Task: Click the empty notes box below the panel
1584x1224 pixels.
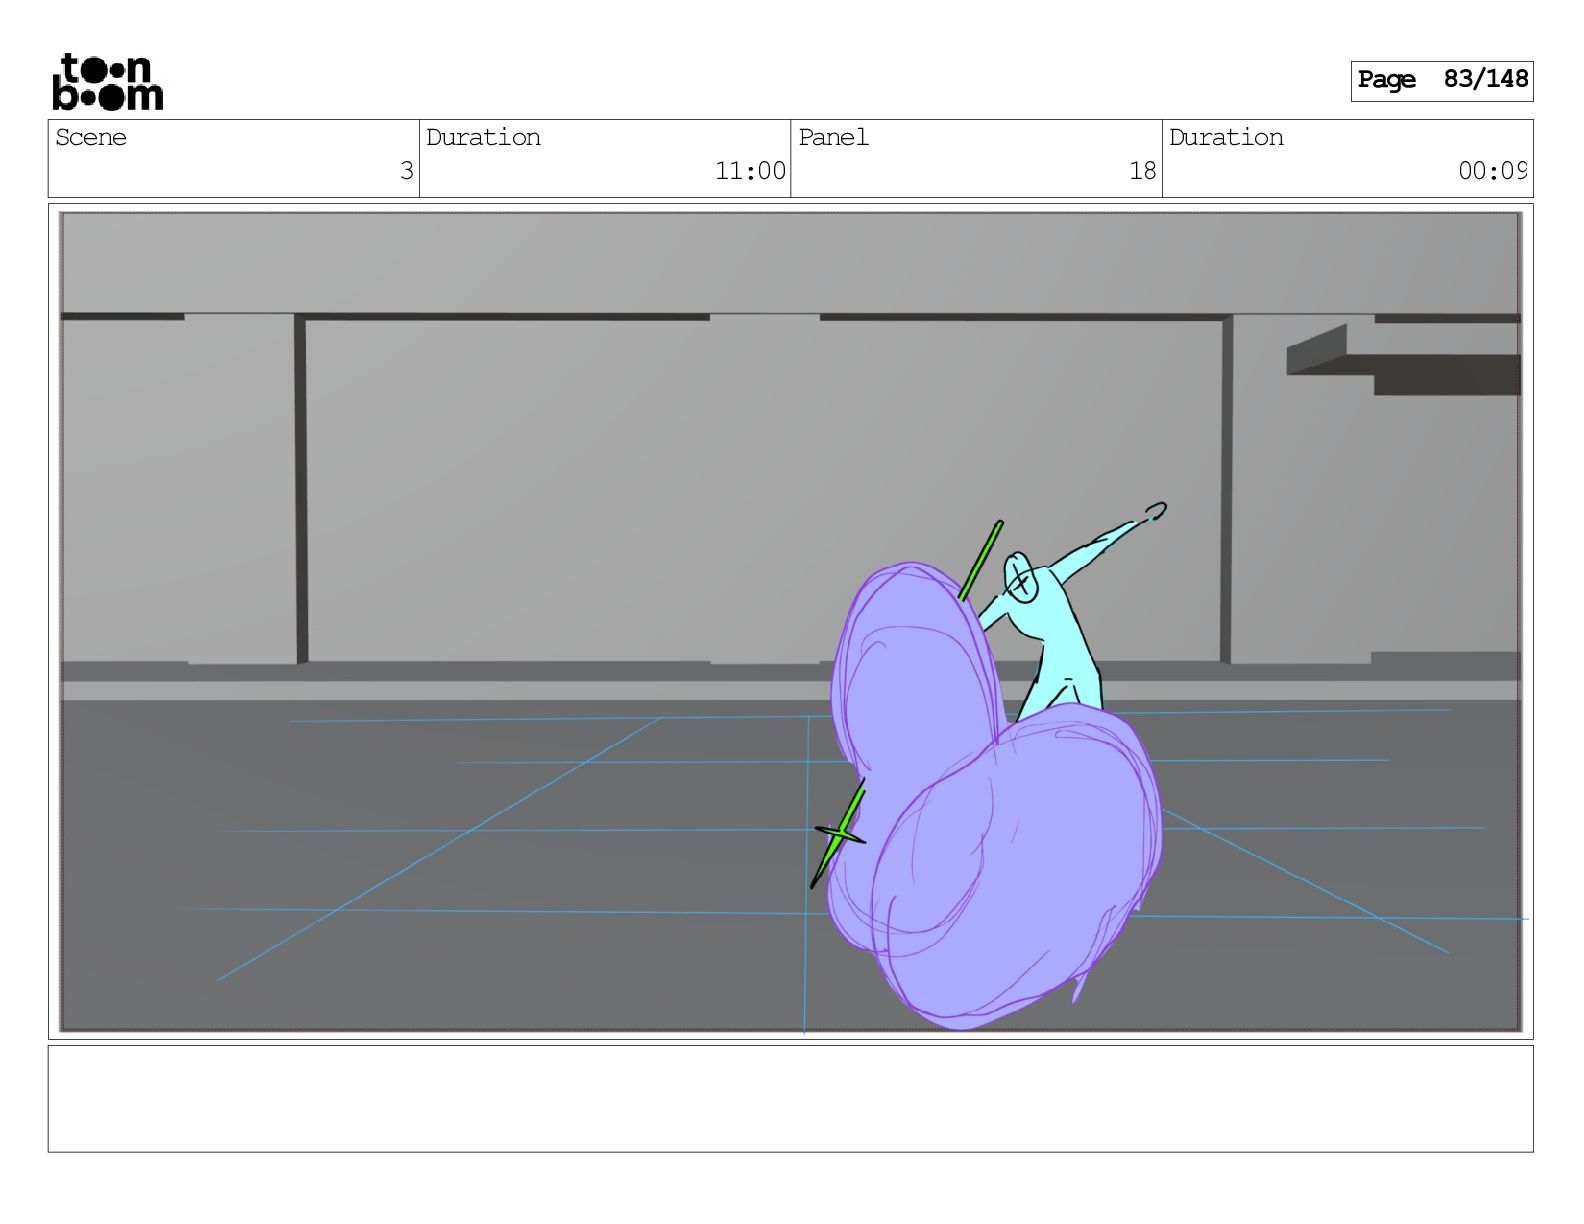Action: [790, 1098]
